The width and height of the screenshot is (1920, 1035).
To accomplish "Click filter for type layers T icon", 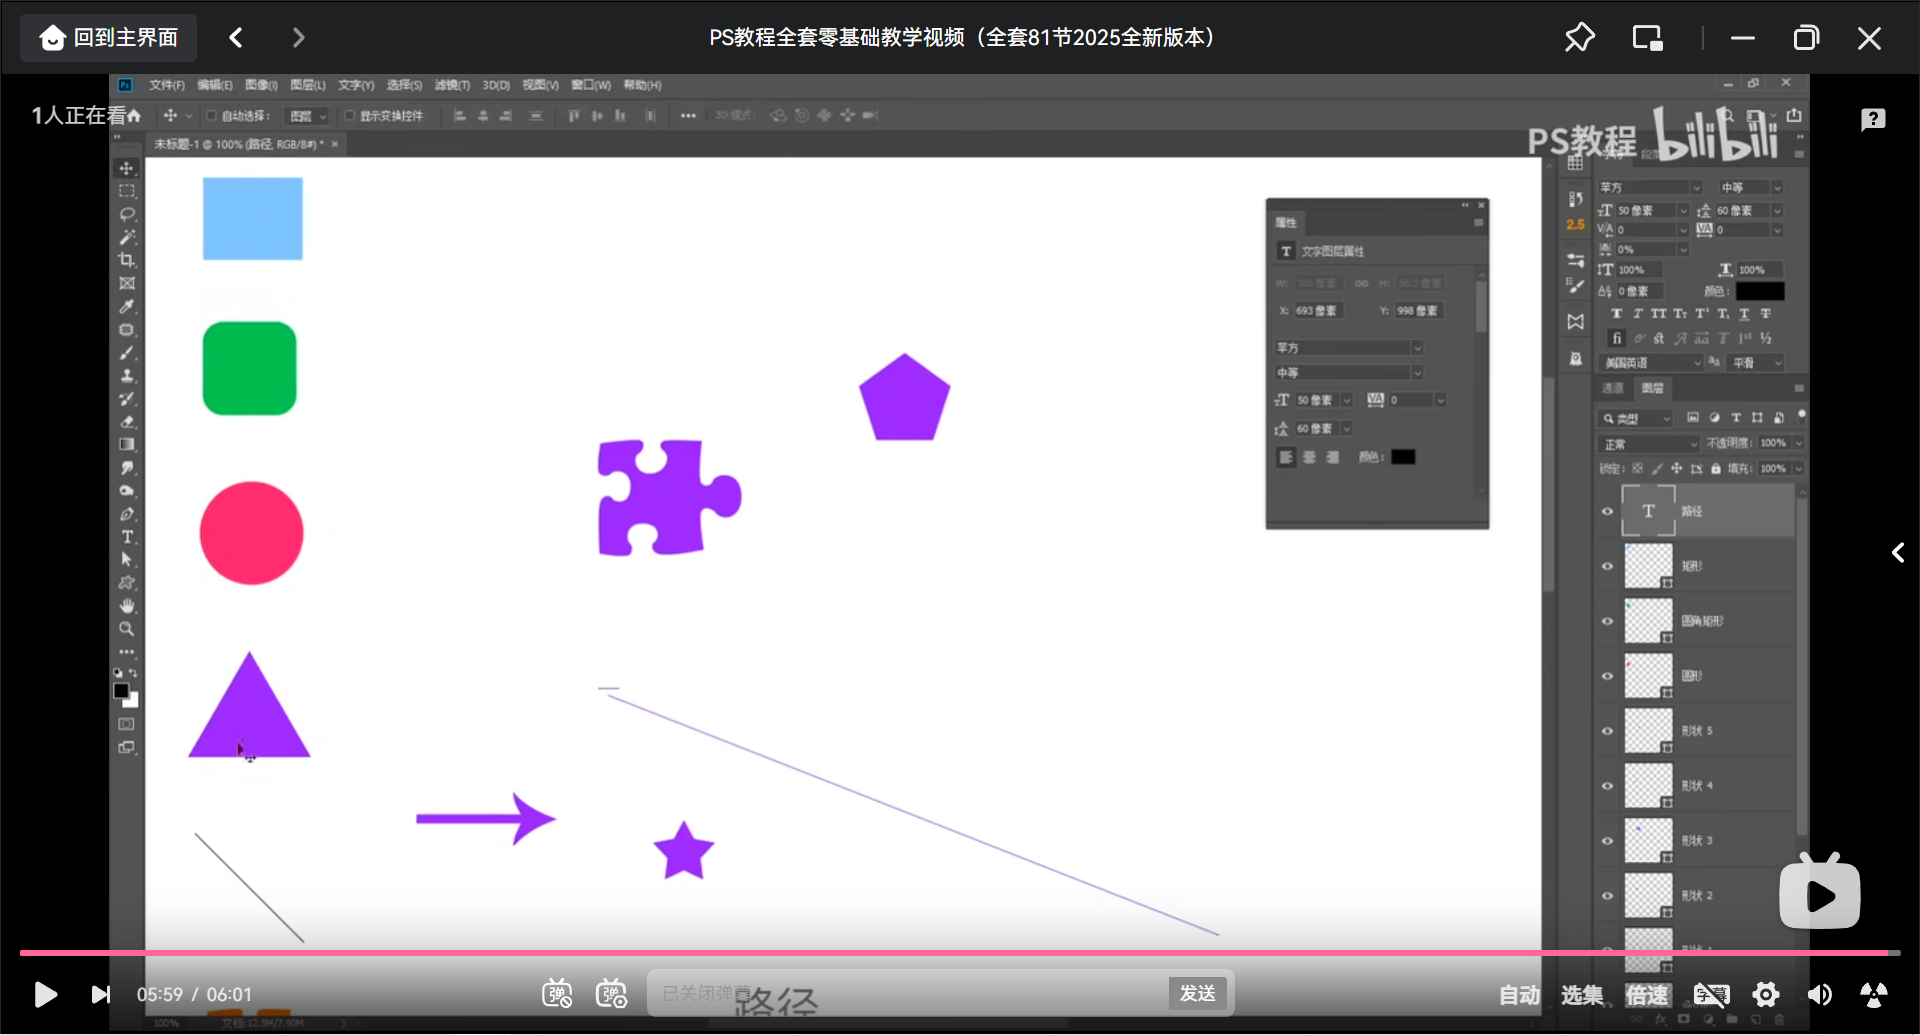I will pos(1736,418).
